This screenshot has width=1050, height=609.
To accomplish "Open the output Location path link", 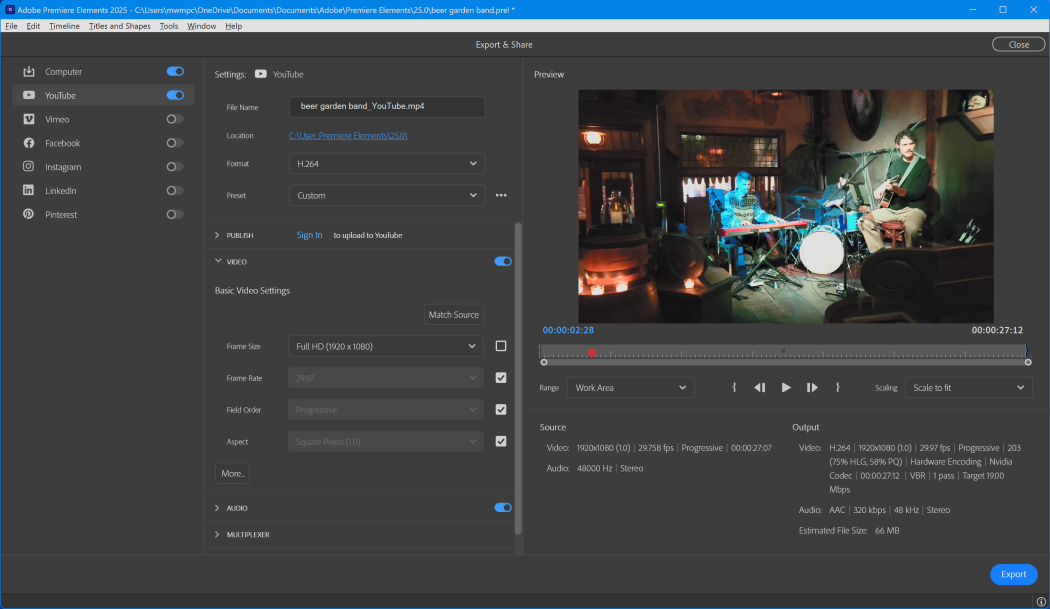I will click(348, 135).
